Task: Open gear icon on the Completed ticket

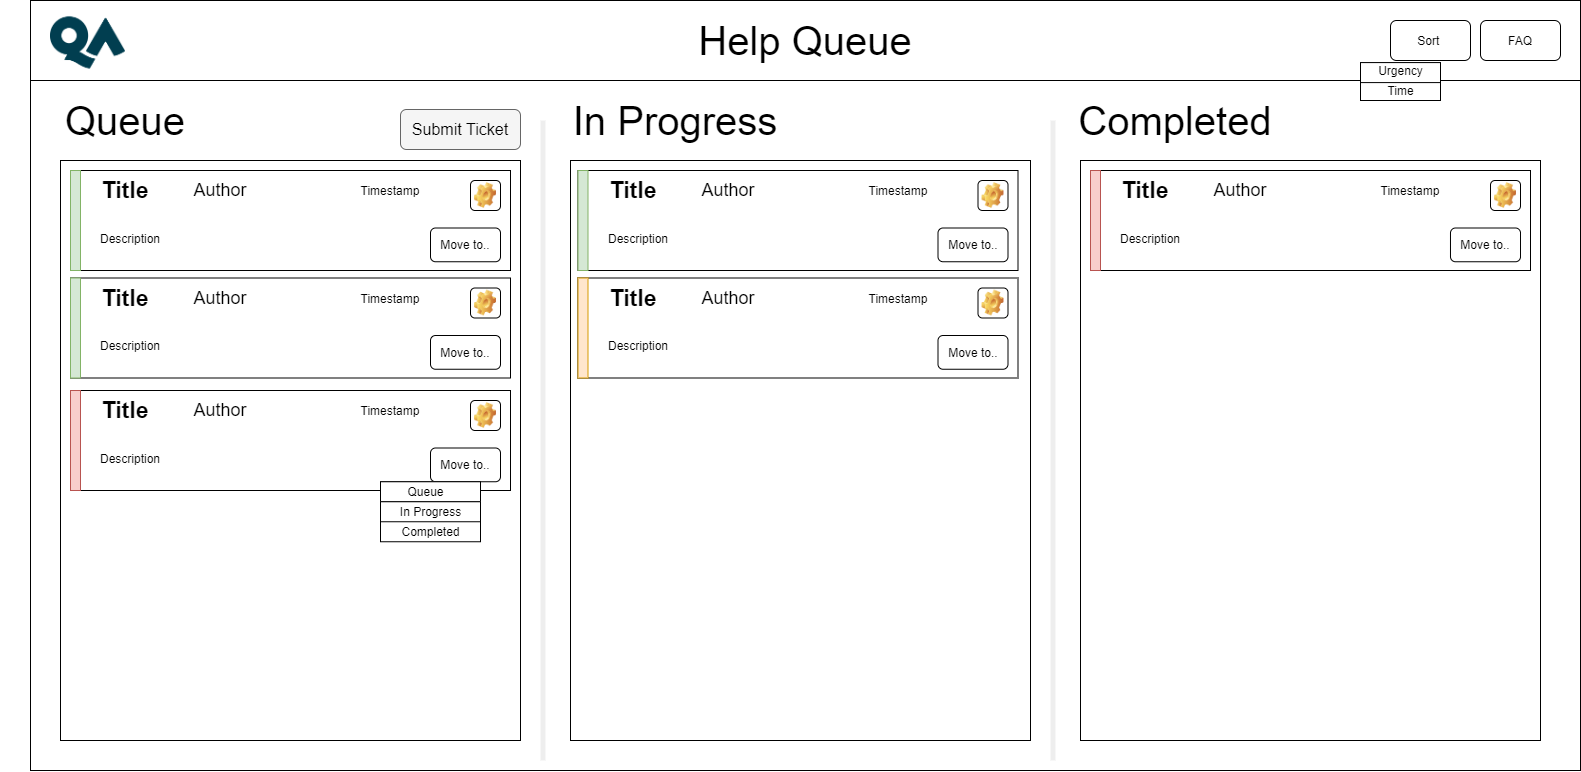Action: point(1505,195)
